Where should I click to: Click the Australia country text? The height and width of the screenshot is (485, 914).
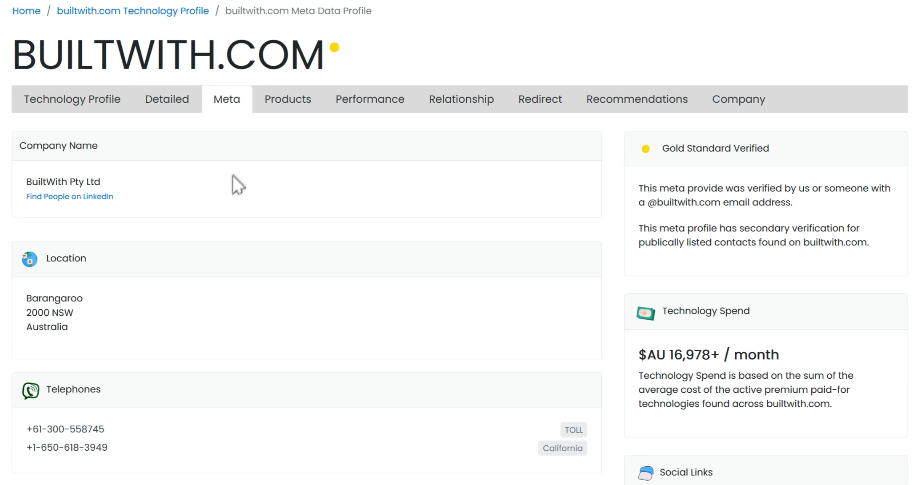click(x=47, y=327)
